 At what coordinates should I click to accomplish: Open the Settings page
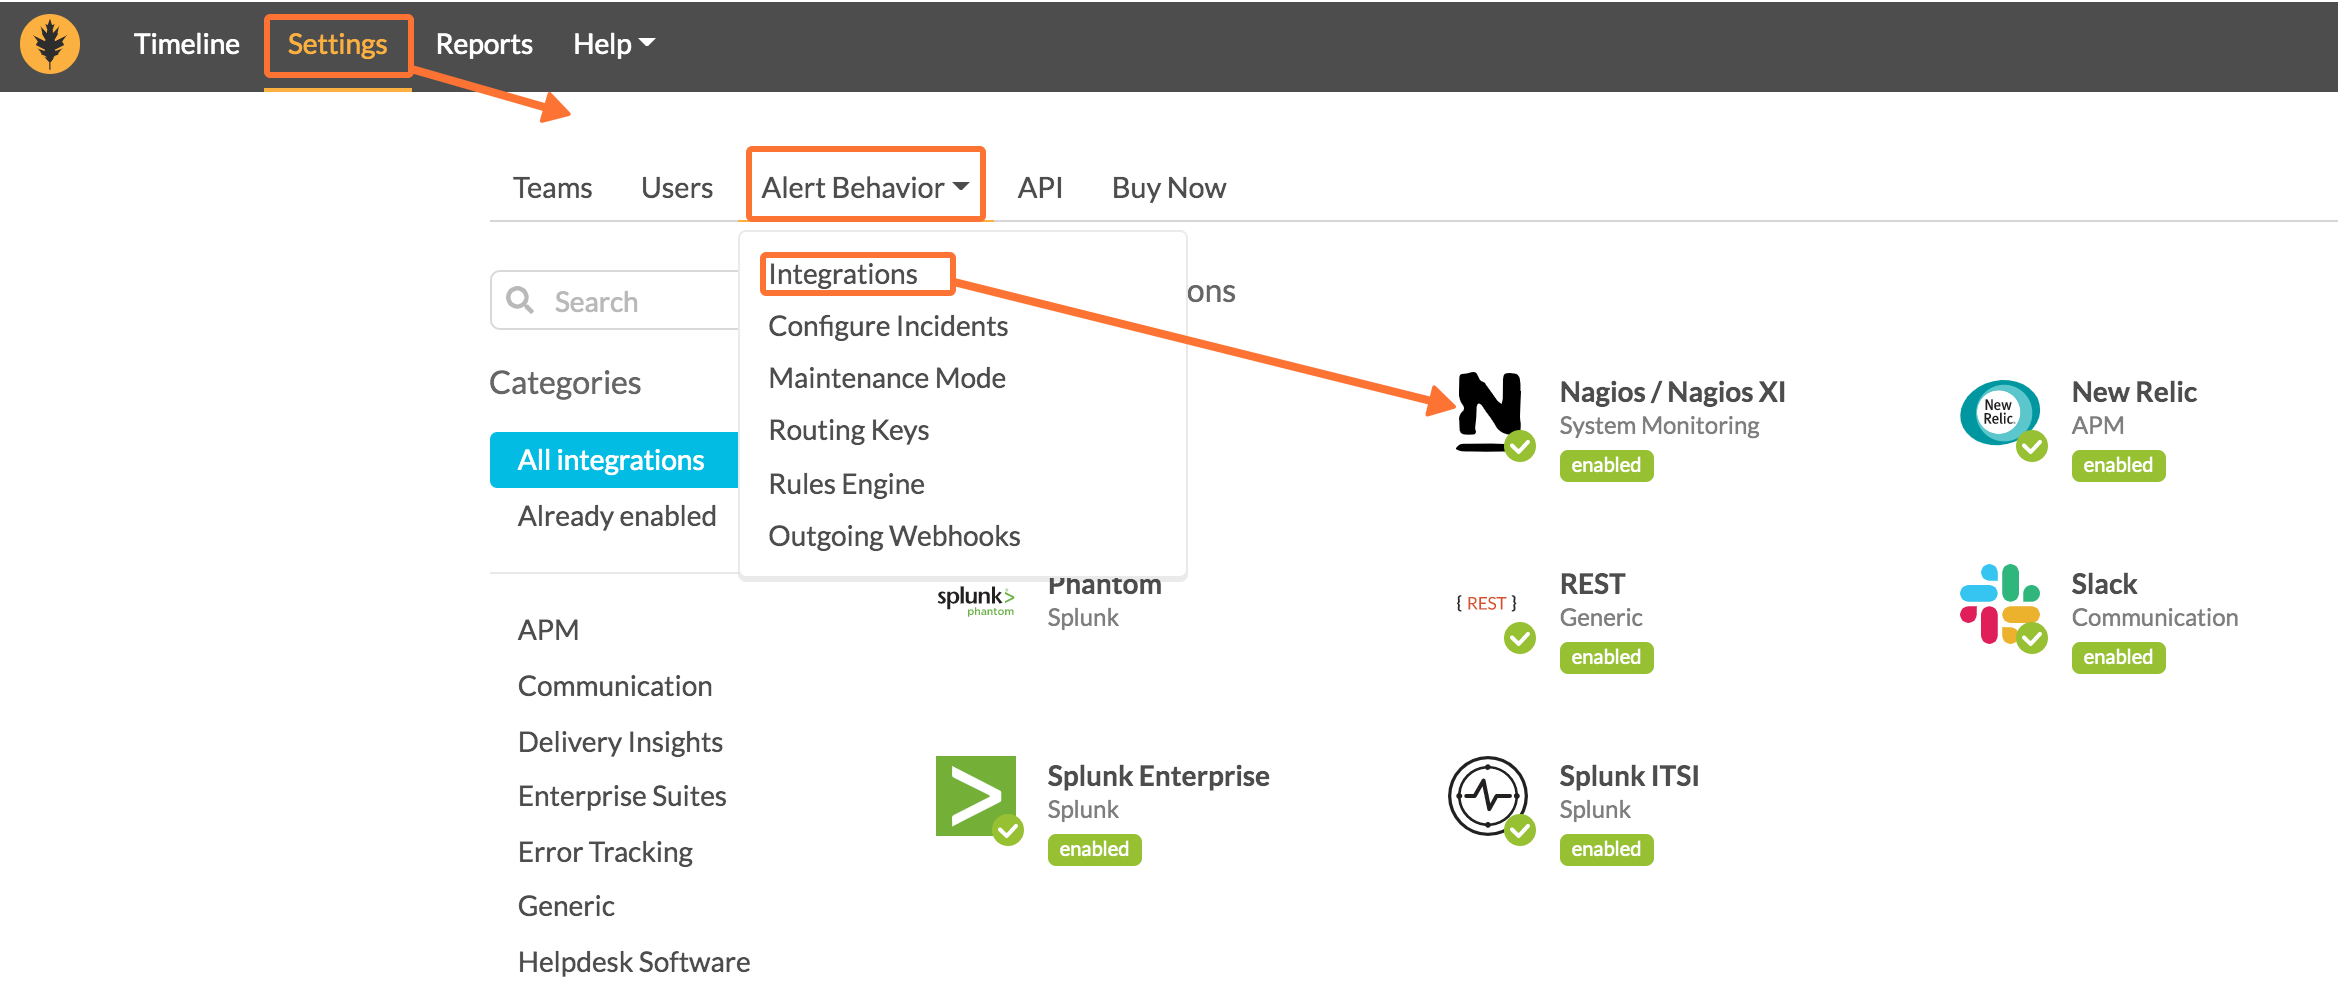click(338, 44)
